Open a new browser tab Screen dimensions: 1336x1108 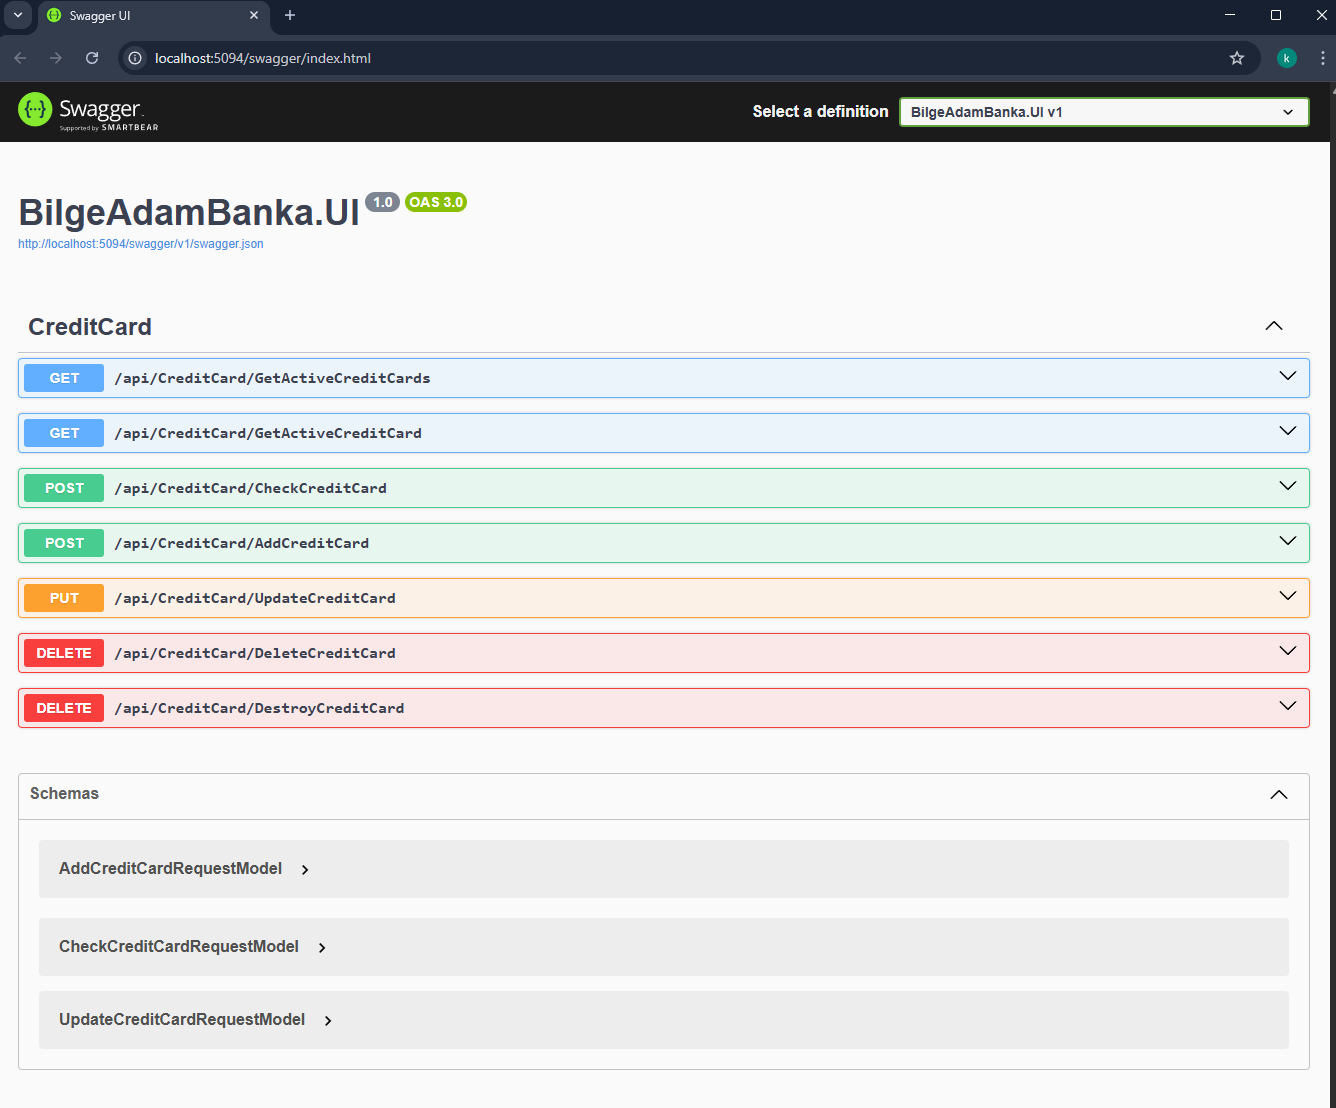click(290, 15)
